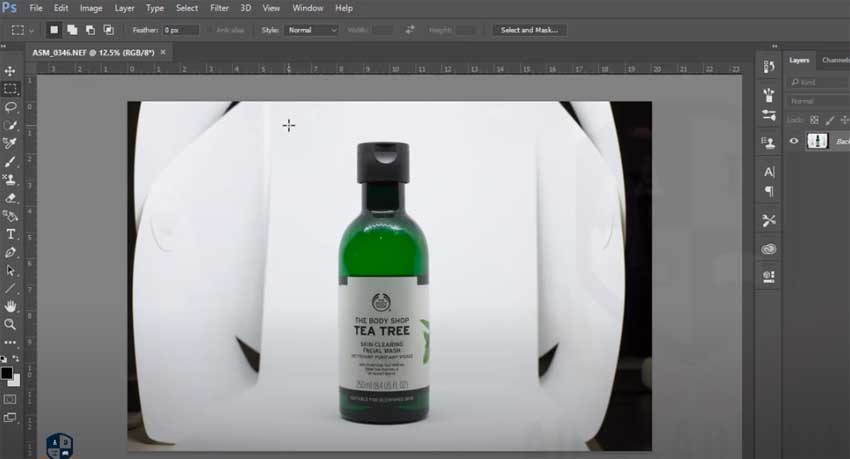Screen dimensions: 850x459
Task: Open the File menu
Action: [x=36, y=8]
